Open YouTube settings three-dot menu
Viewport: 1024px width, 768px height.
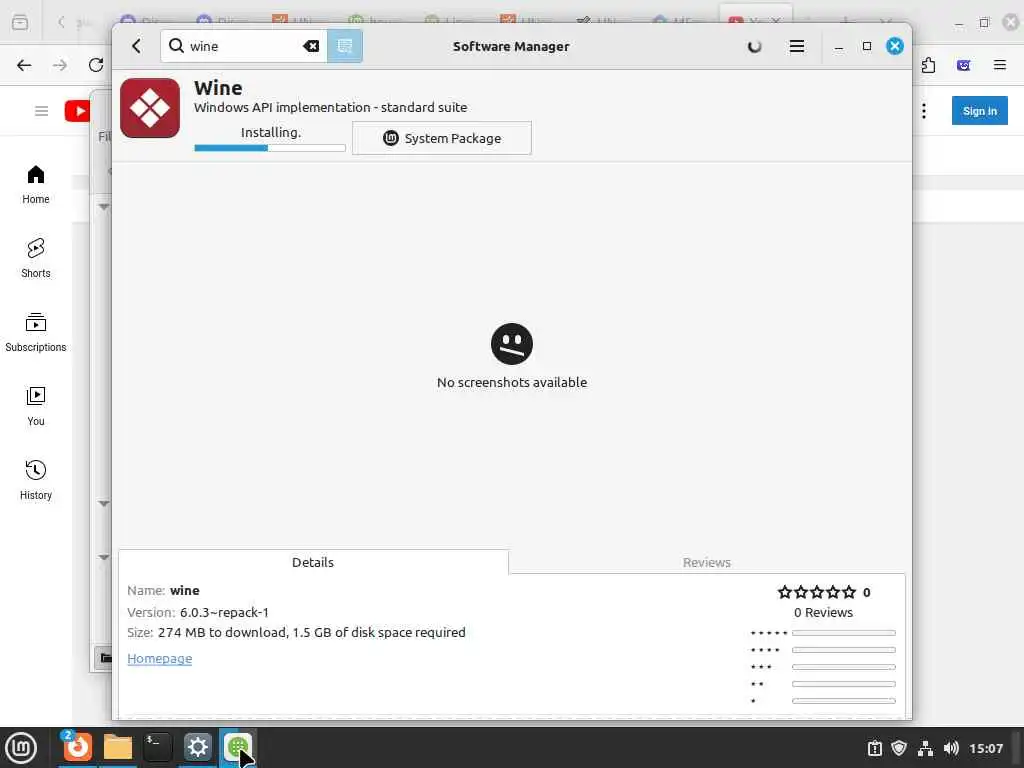coord(923,111)
